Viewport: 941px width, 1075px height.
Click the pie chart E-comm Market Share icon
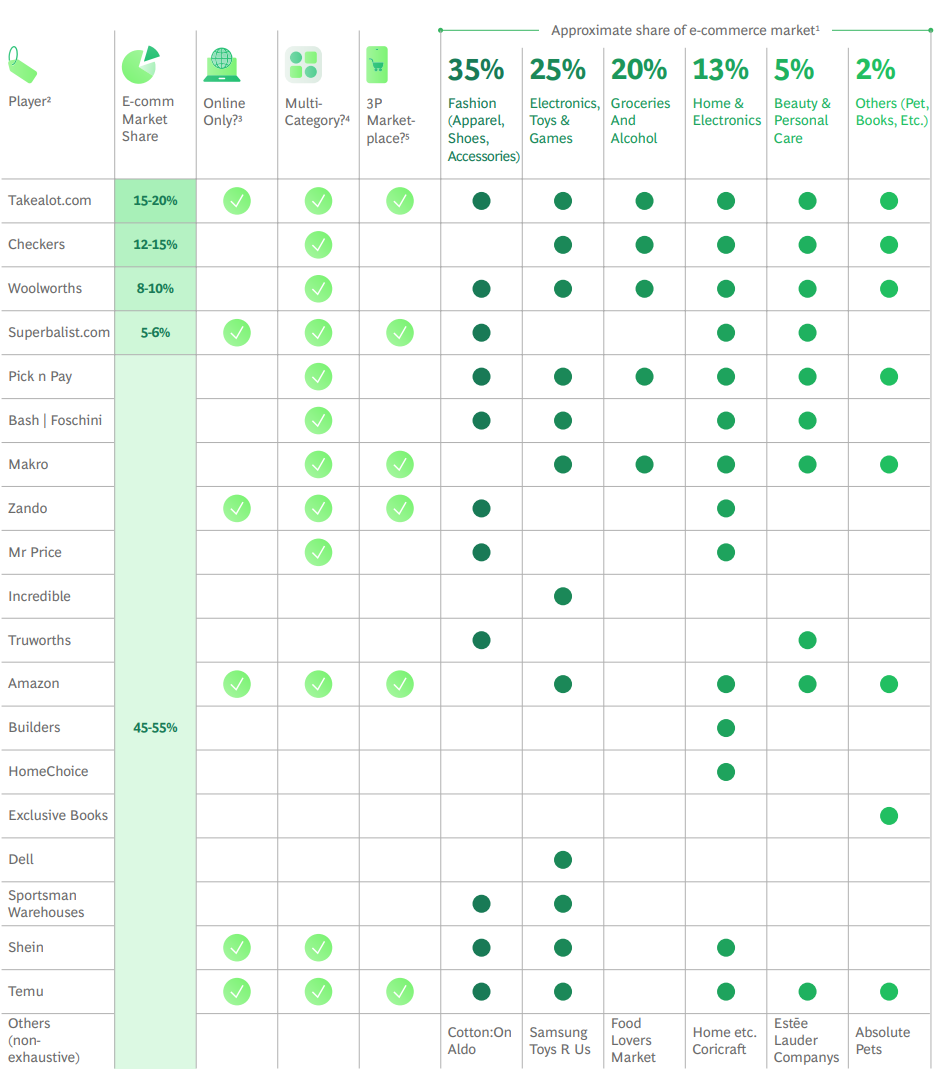tap(140, 64)
